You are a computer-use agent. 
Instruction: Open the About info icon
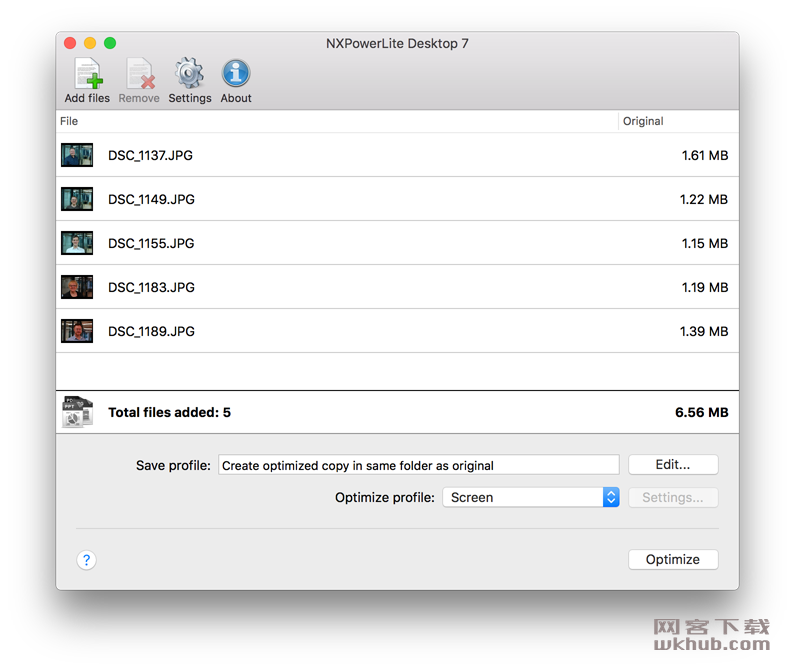click(x=236, y=74)
